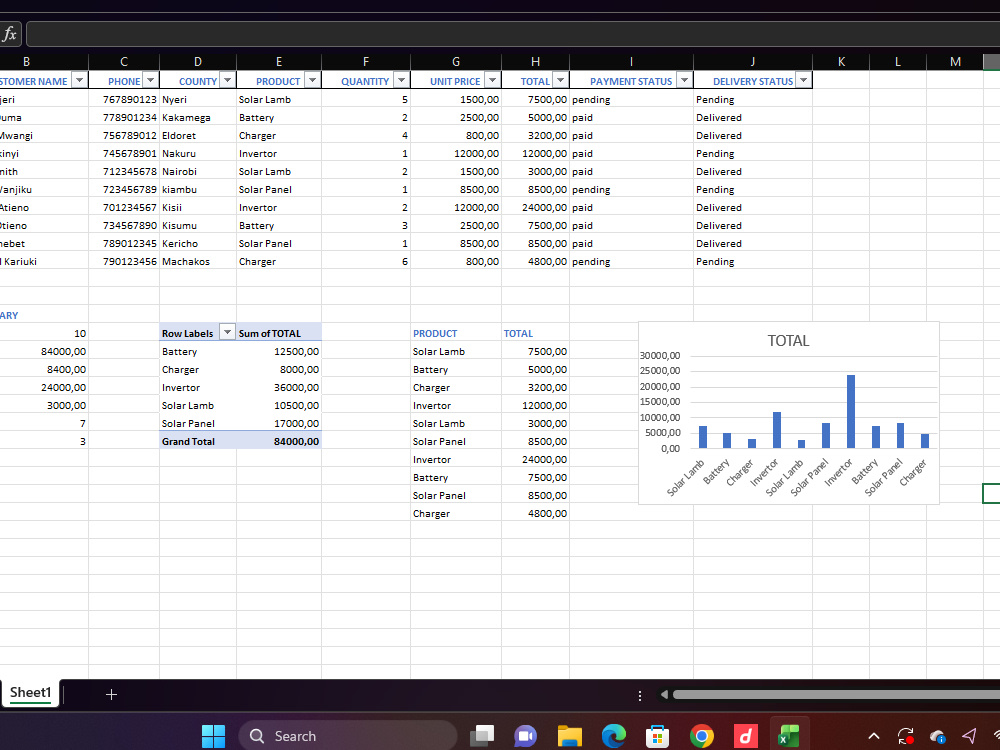Open Task View from the taskbar
This screenshot has width=1000, height=750.
482,736
